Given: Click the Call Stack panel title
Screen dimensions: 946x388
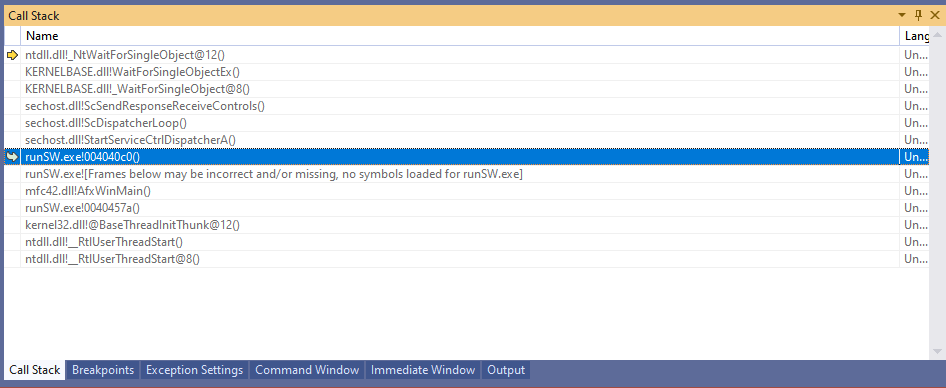Looking at the screenshot, I should pos(34,16).
